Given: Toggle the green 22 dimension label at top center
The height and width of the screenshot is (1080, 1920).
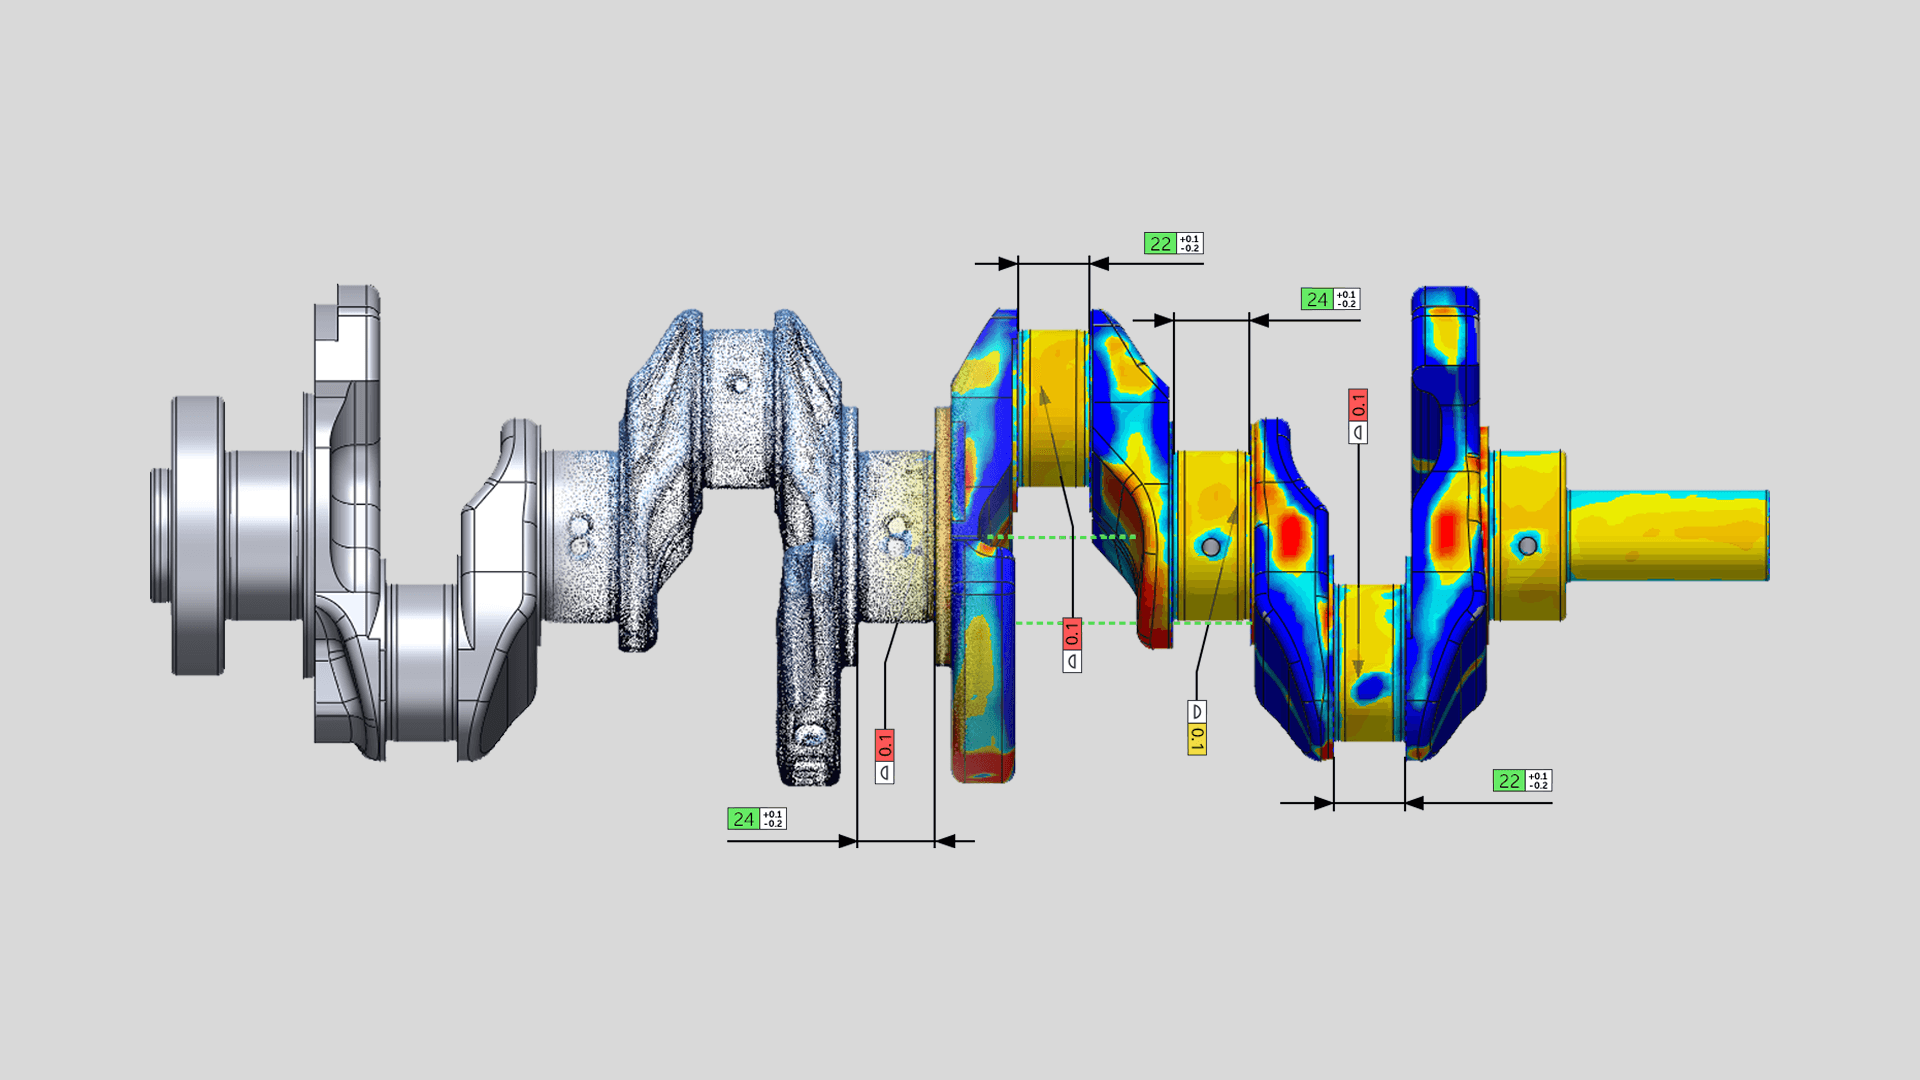Looking at the screenshot, I should coord(1160,242).
